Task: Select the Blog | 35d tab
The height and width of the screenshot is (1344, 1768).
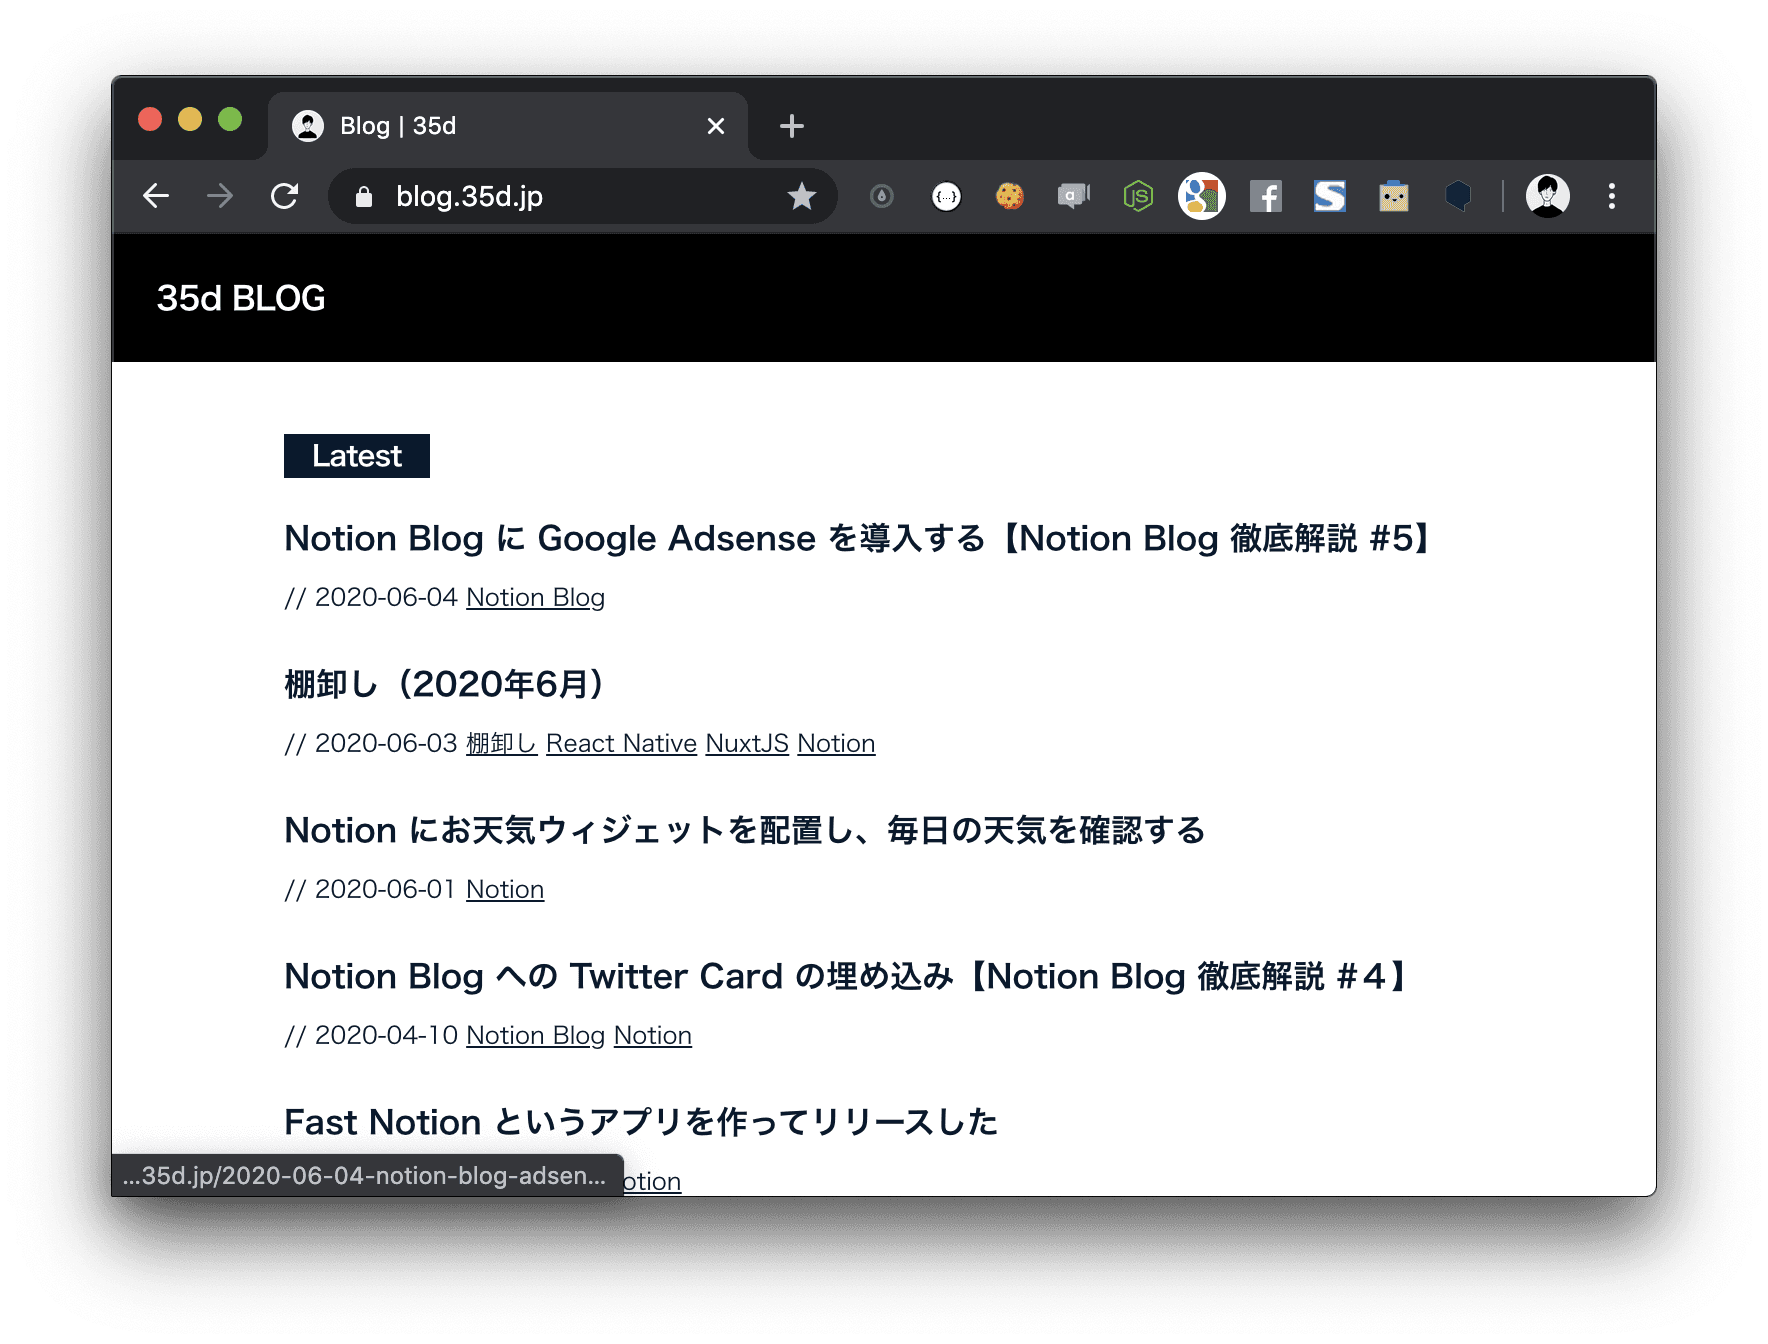Action: [x=508, y=126]
